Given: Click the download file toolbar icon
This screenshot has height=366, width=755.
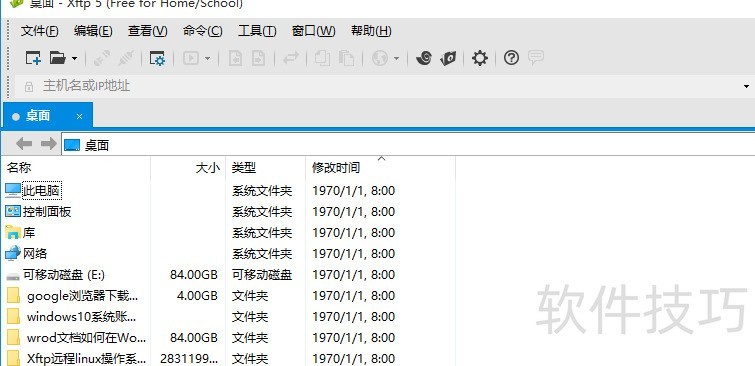Looking at the screenshot, I should point(235,58).
